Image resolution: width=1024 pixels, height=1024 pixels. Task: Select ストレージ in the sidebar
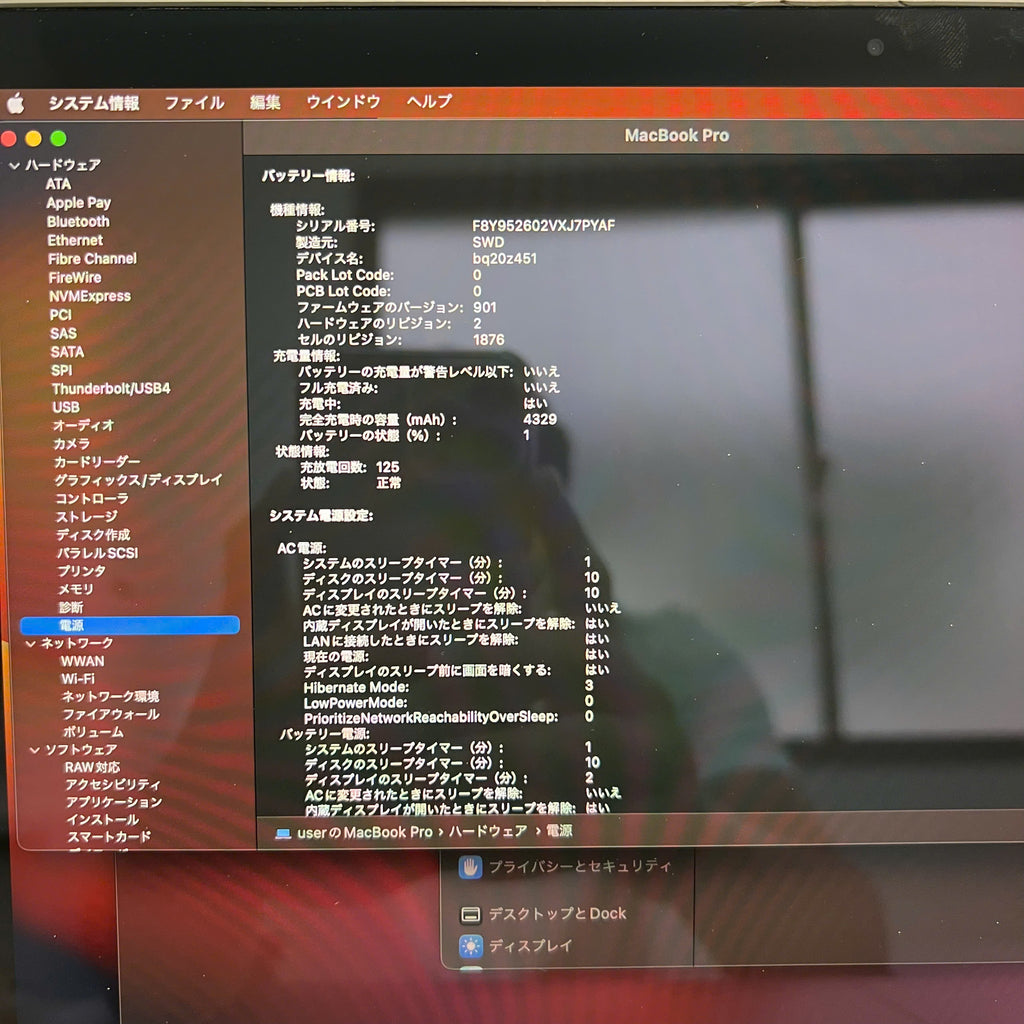[86, 517]
